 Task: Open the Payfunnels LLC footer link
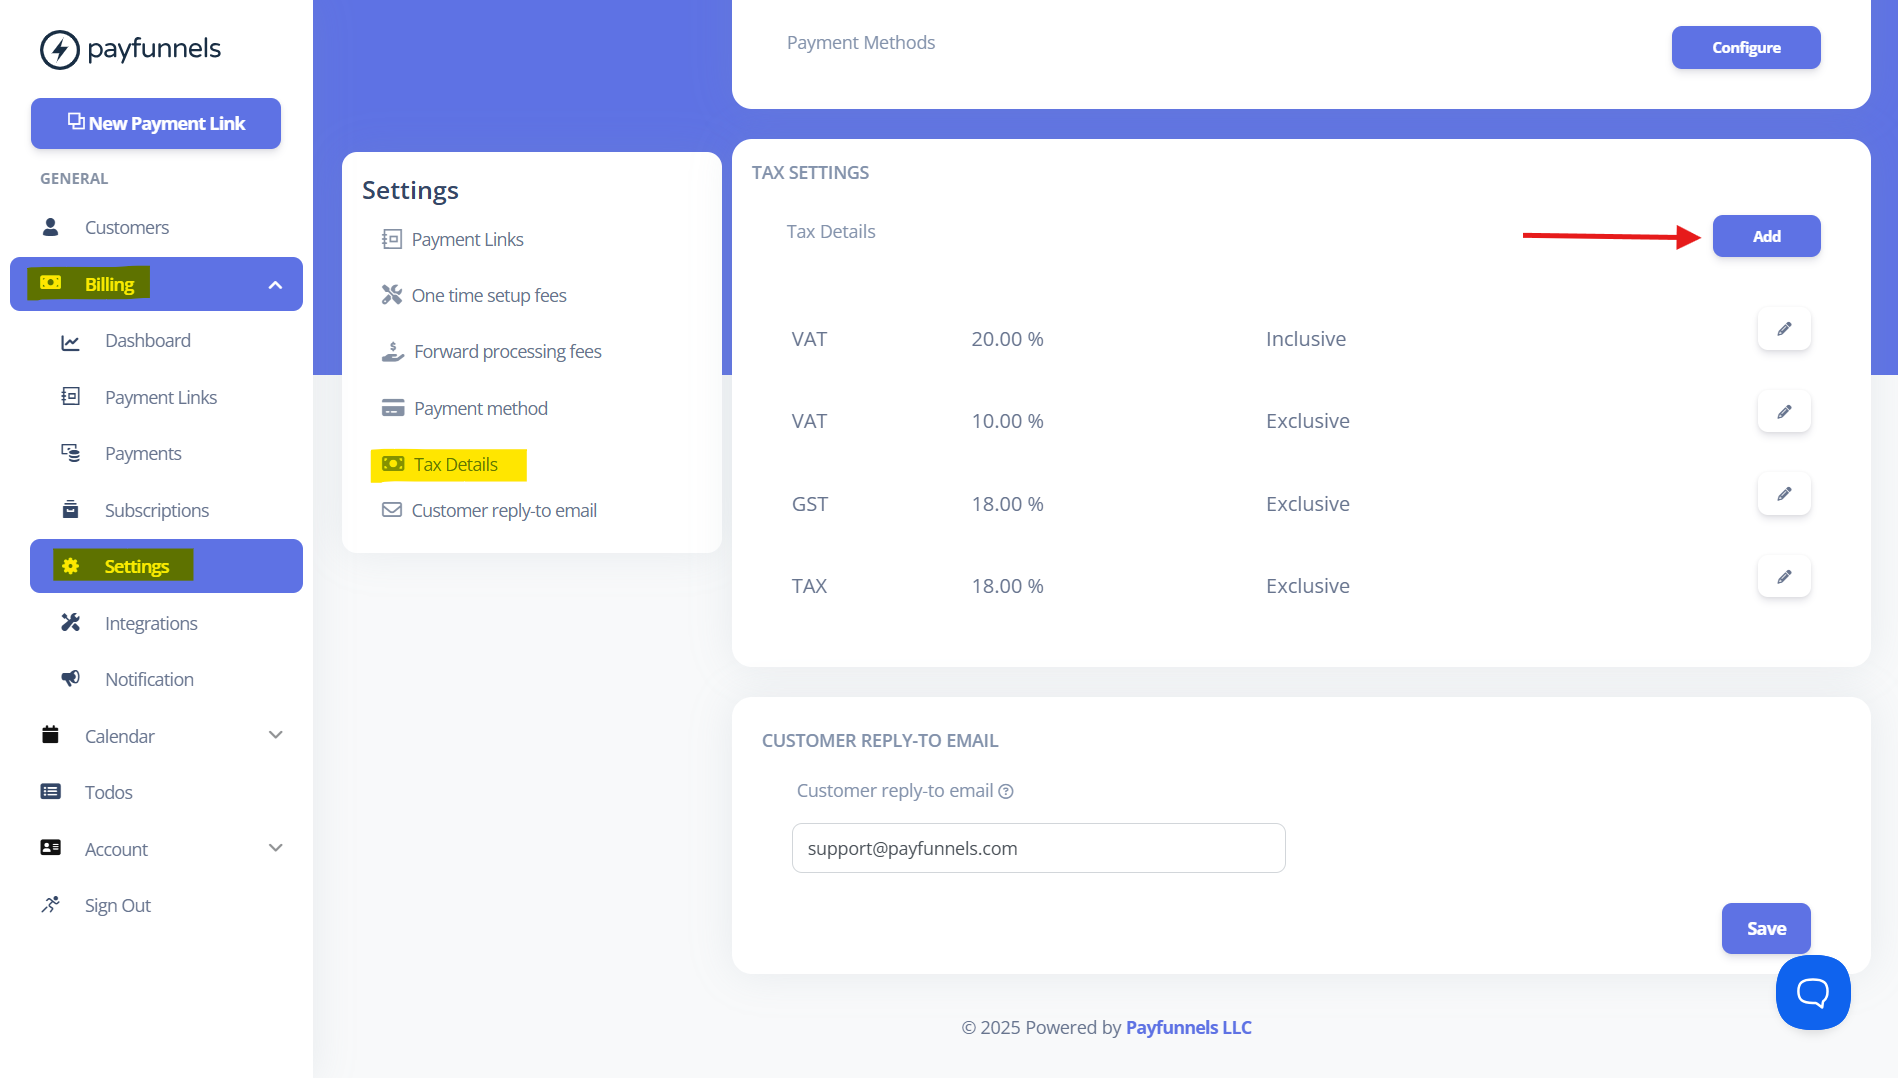1189,1027
